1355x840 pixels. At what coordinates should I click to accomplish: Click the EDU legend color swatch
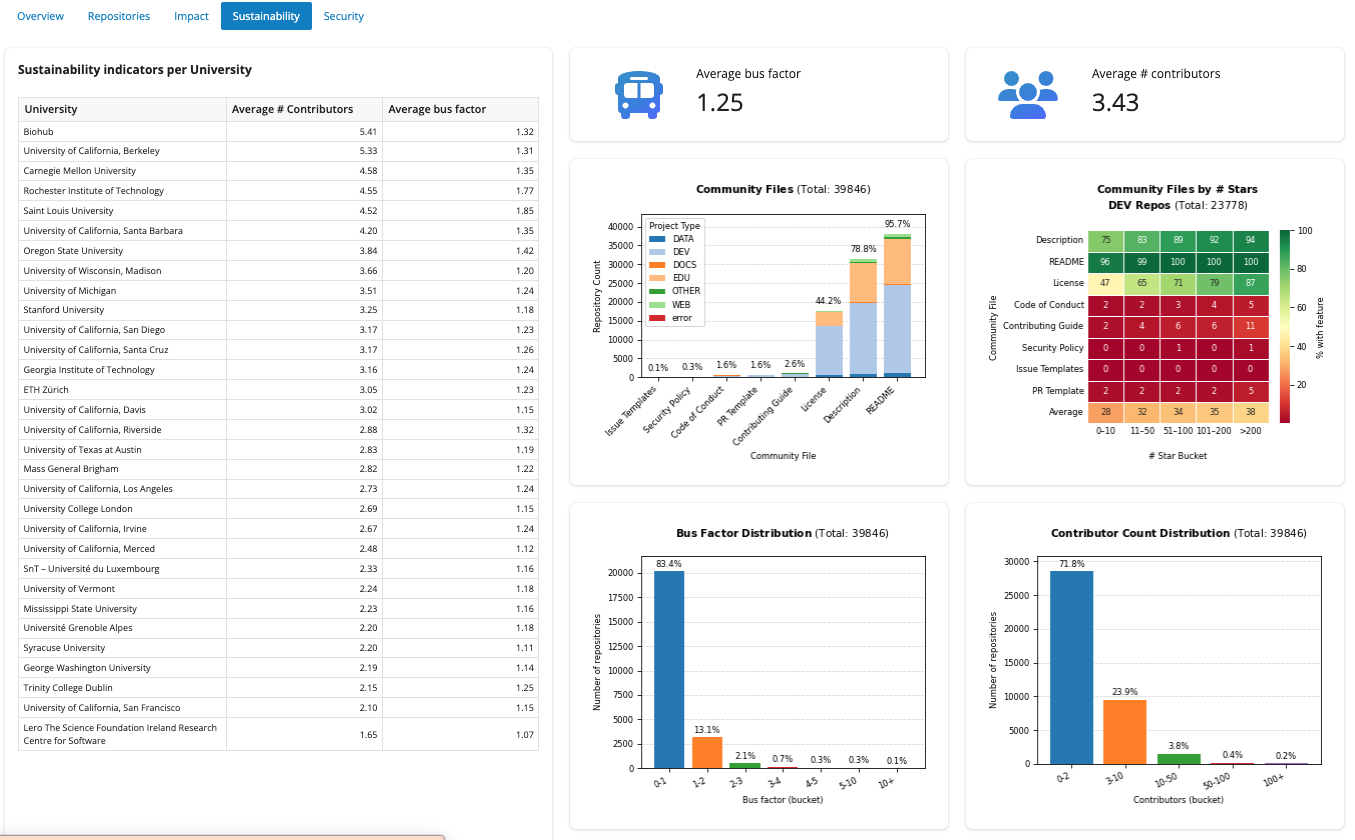(x=657, y=278)
